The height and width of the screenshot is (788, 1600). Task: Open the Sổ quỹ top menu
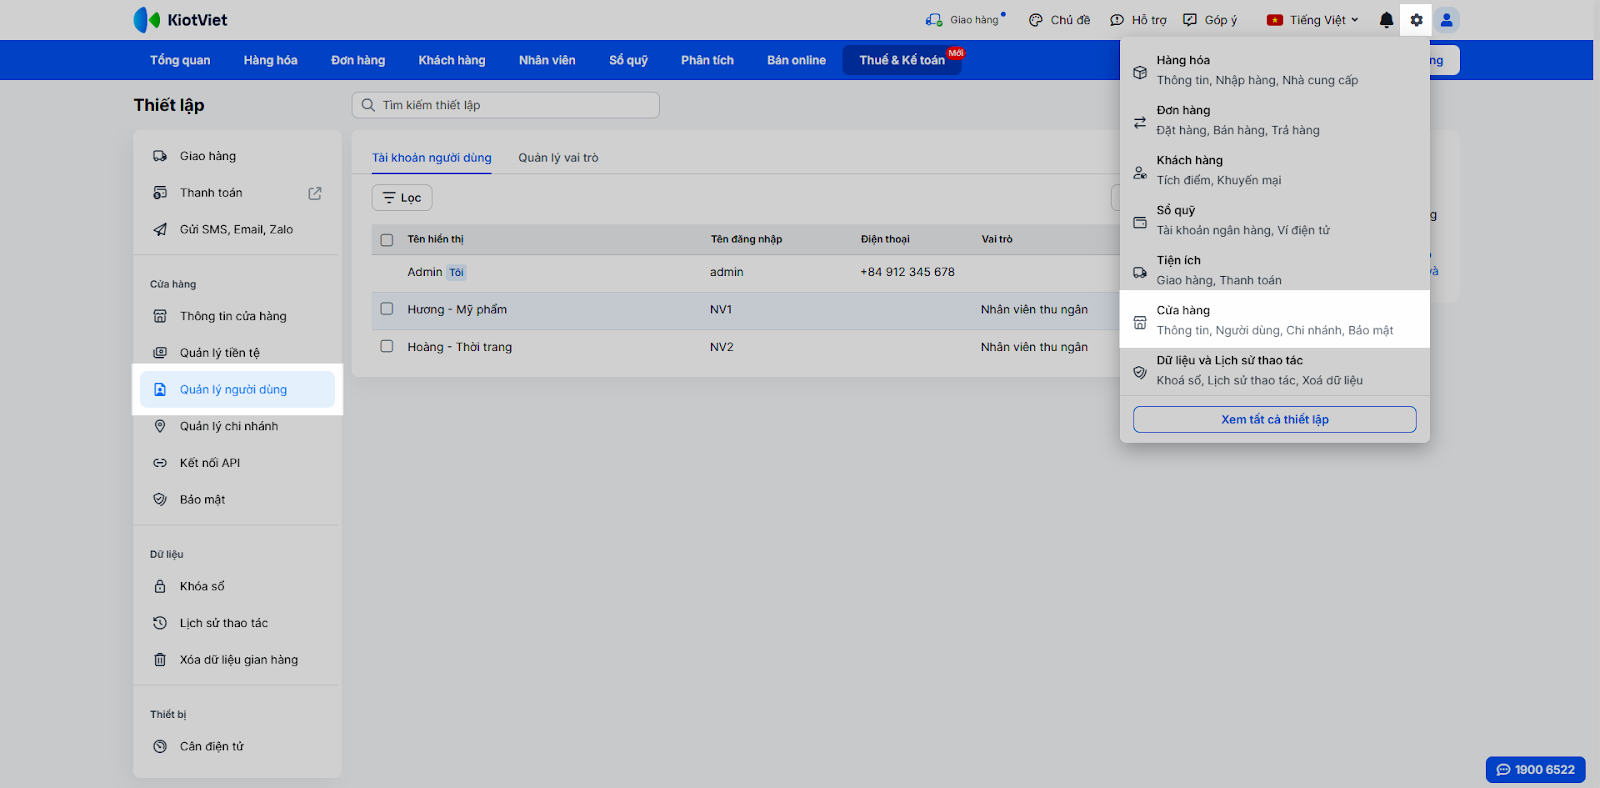pos(629,60)
